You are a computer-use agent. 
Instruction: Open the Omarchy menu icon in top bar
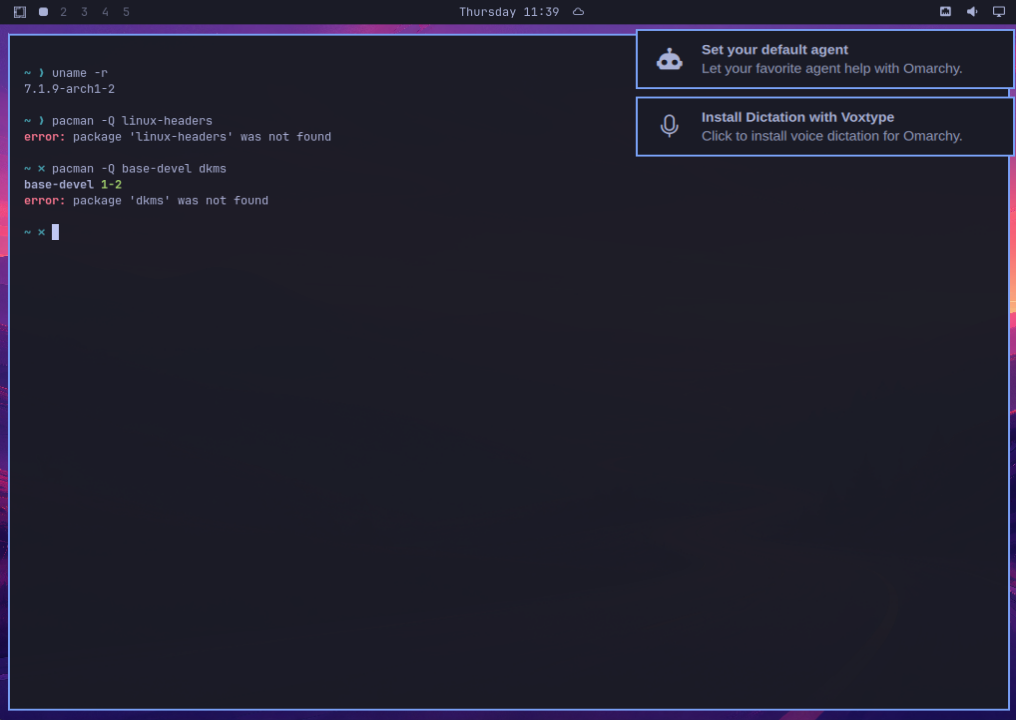(x=20, y=12)
